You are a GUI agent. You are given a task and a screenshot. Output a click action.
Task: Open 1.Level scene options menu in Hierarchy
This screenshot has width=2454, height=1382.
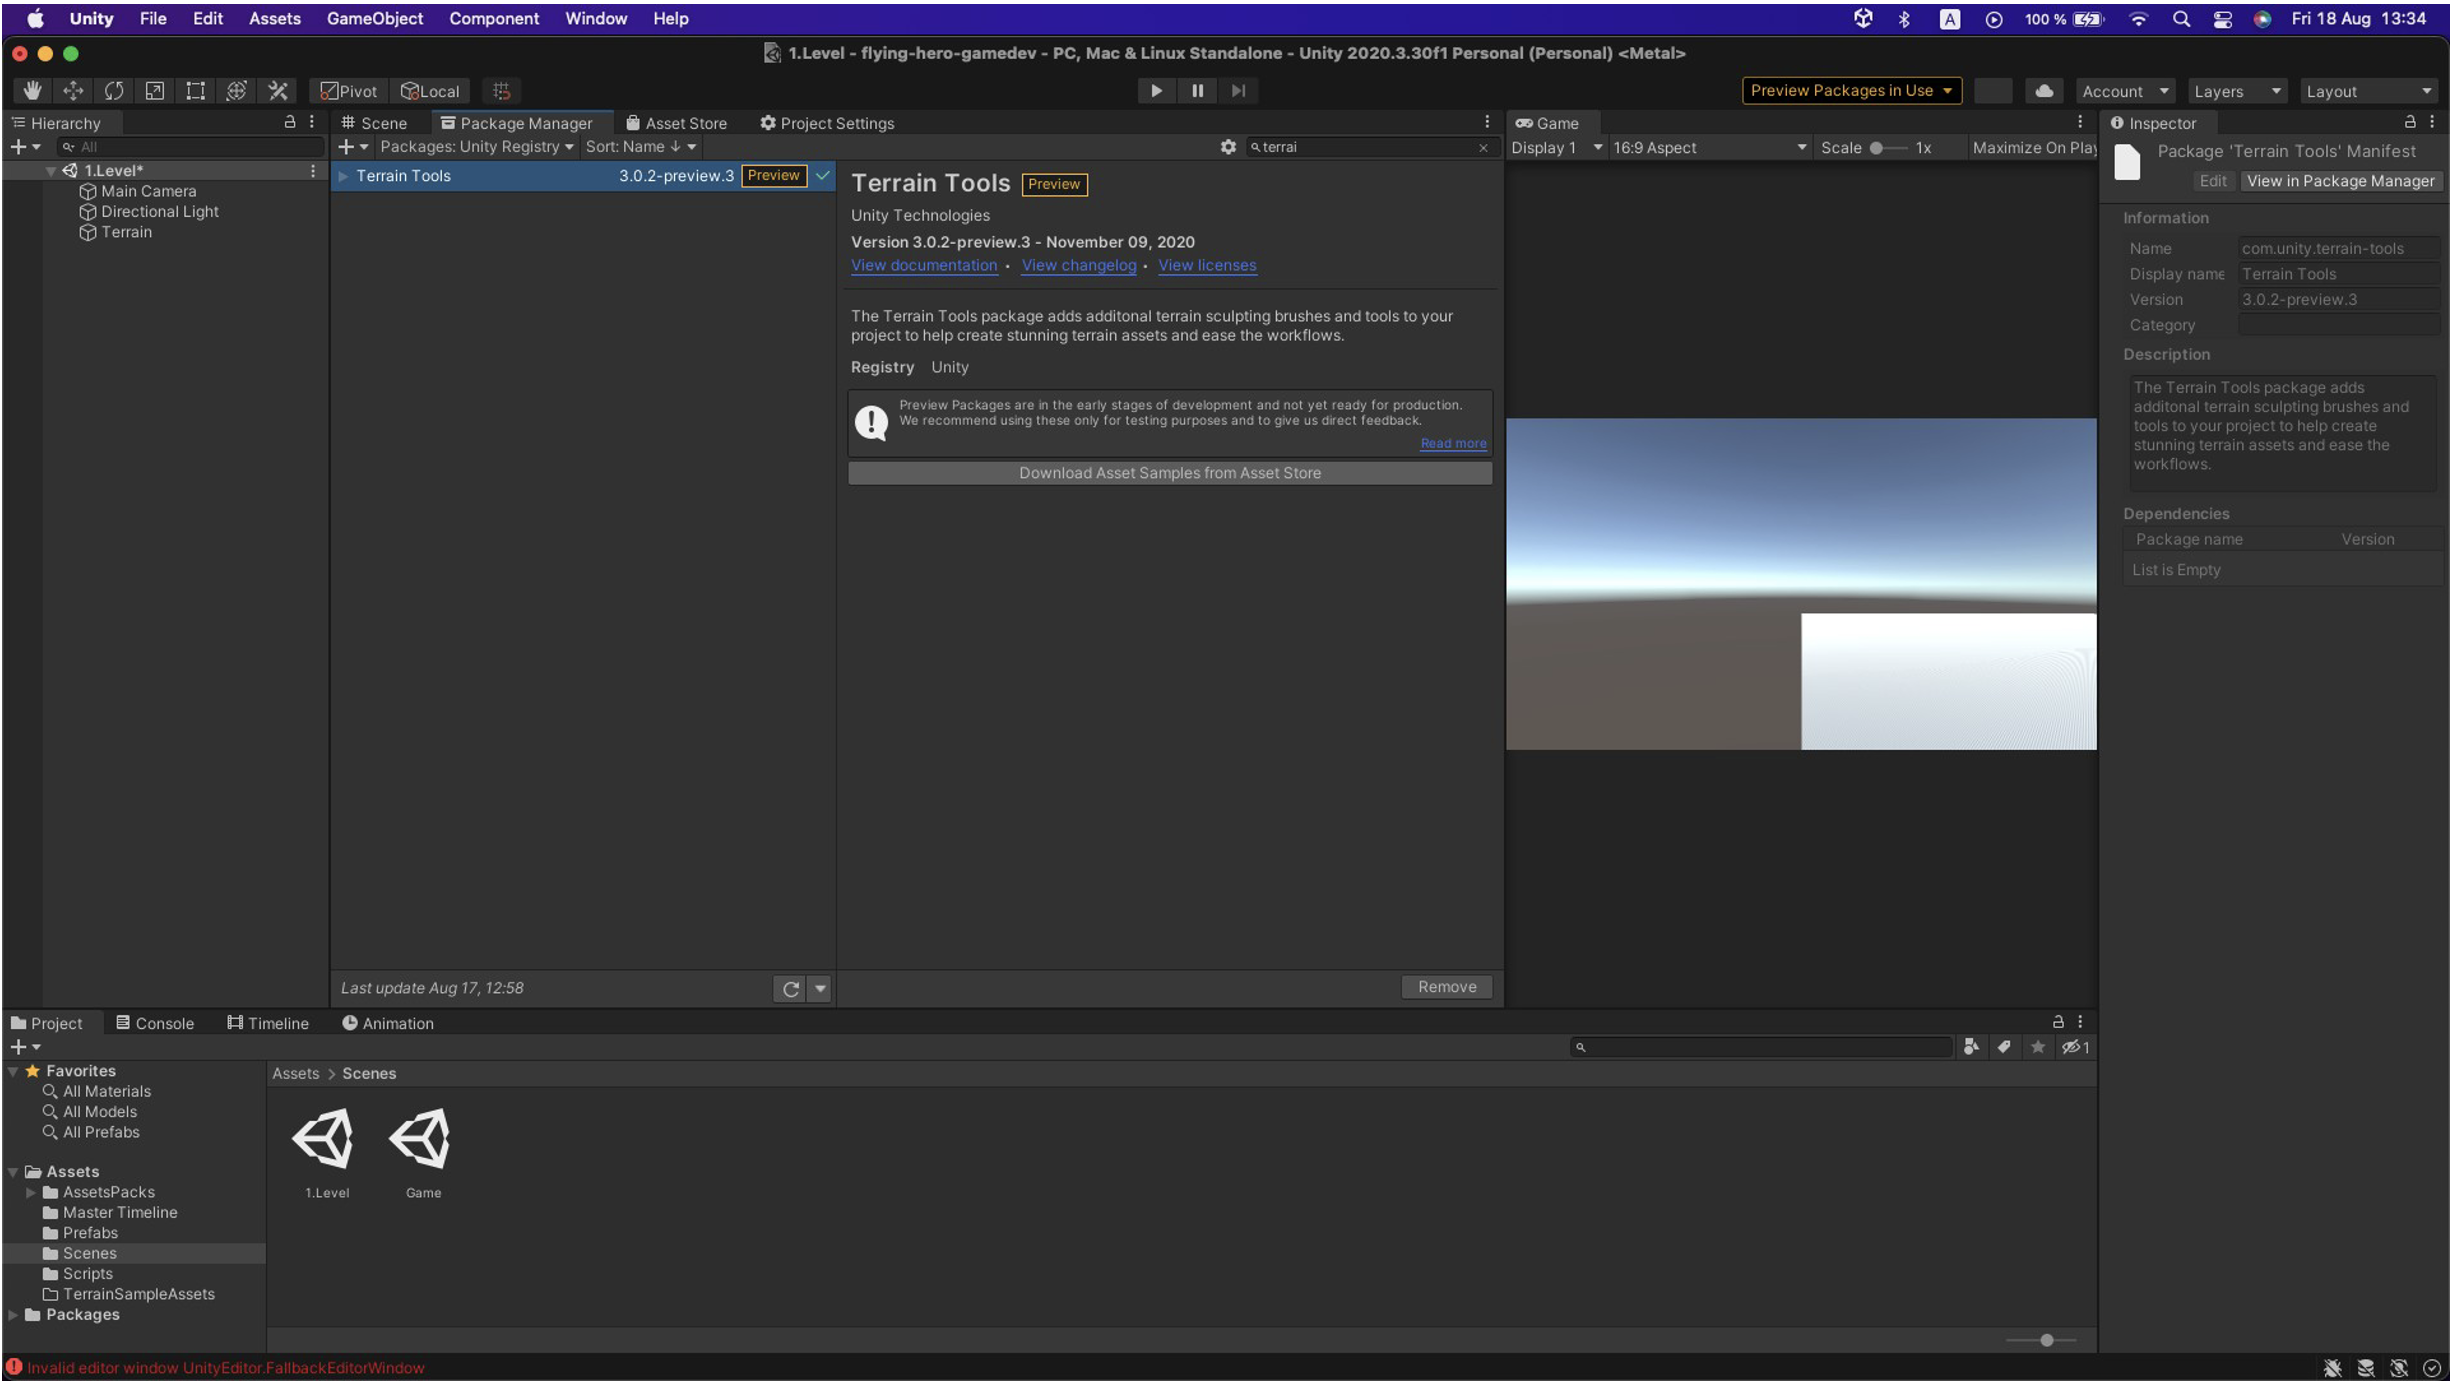tap(313, 171)
